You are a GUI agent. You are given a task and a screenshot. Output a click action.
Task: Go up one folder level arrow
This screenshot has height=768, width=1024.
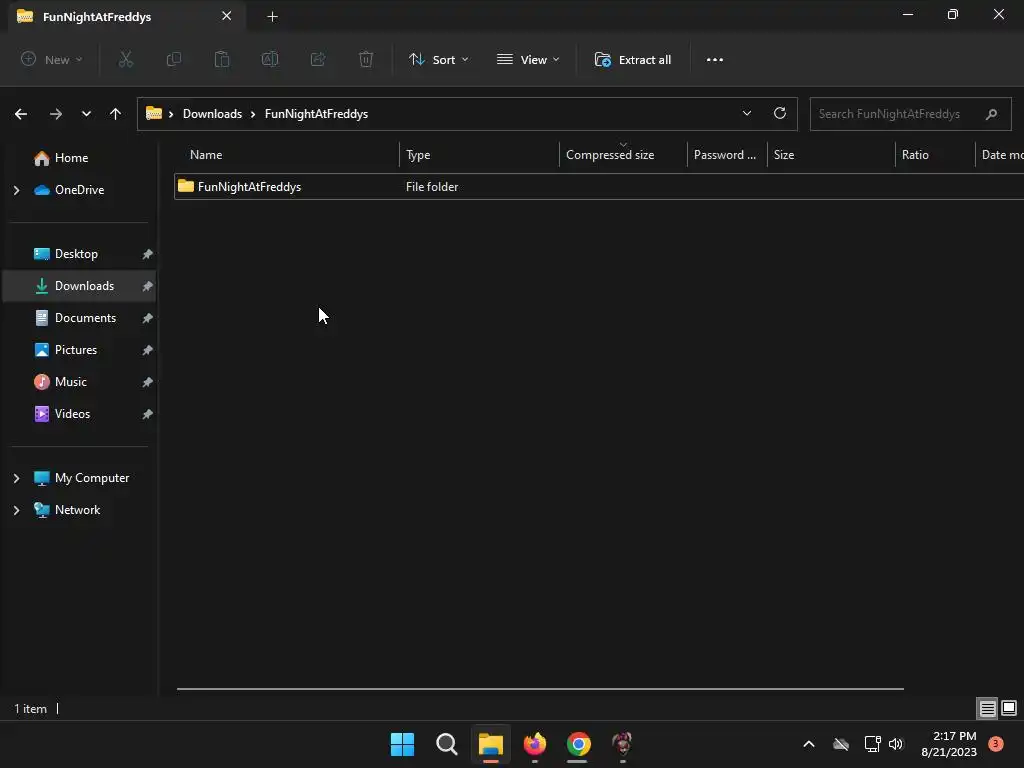pyautogui.click(x=116, y=114)
